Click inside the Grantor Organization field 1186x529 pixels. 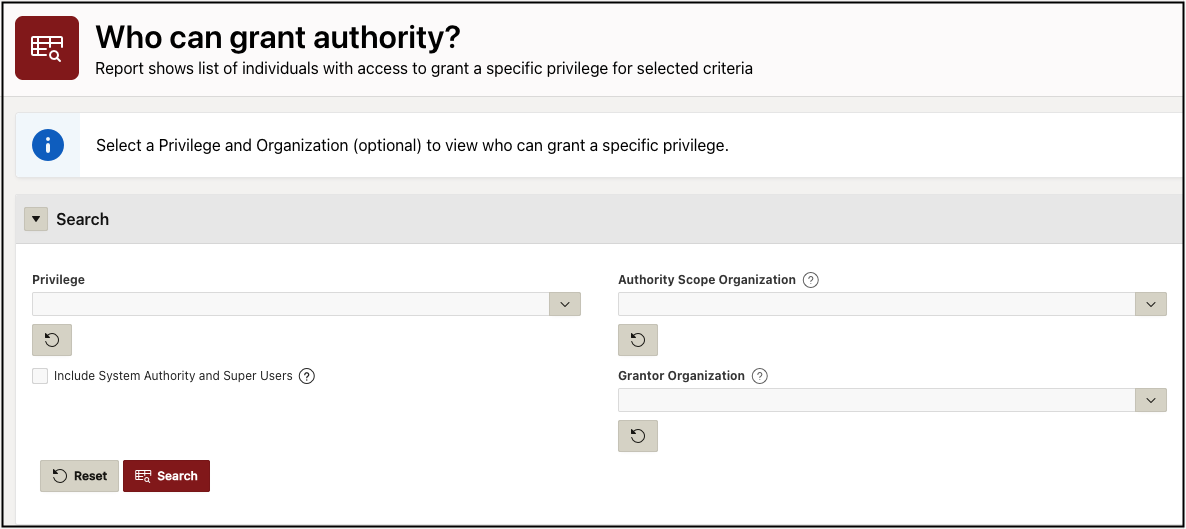pos(876,400)
